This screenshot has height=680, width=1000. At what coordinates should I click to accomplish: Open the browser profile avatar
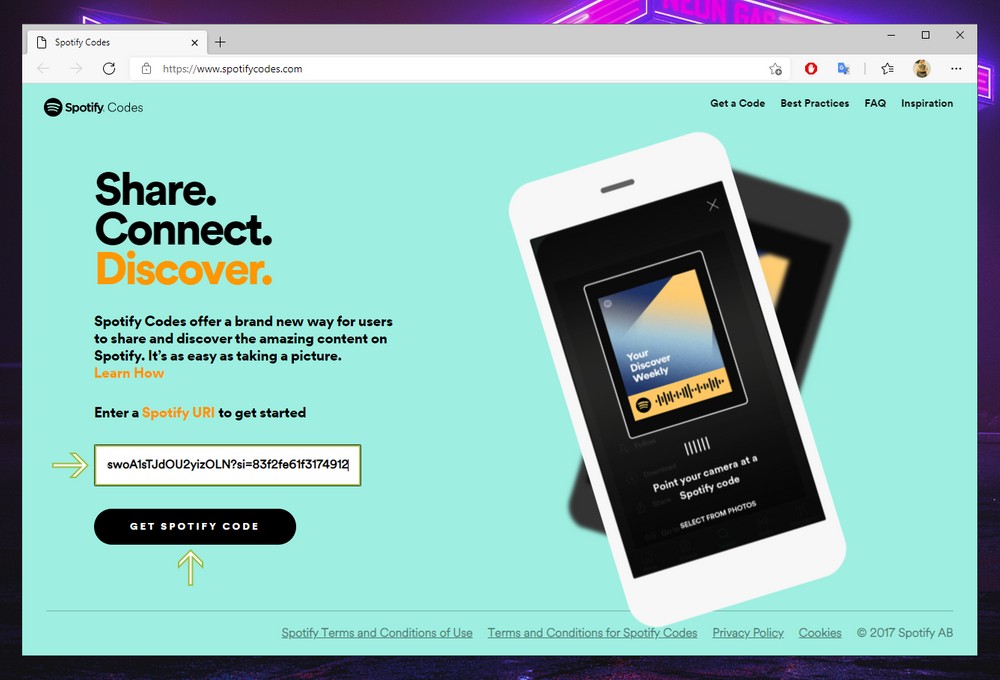coord(922,68)
